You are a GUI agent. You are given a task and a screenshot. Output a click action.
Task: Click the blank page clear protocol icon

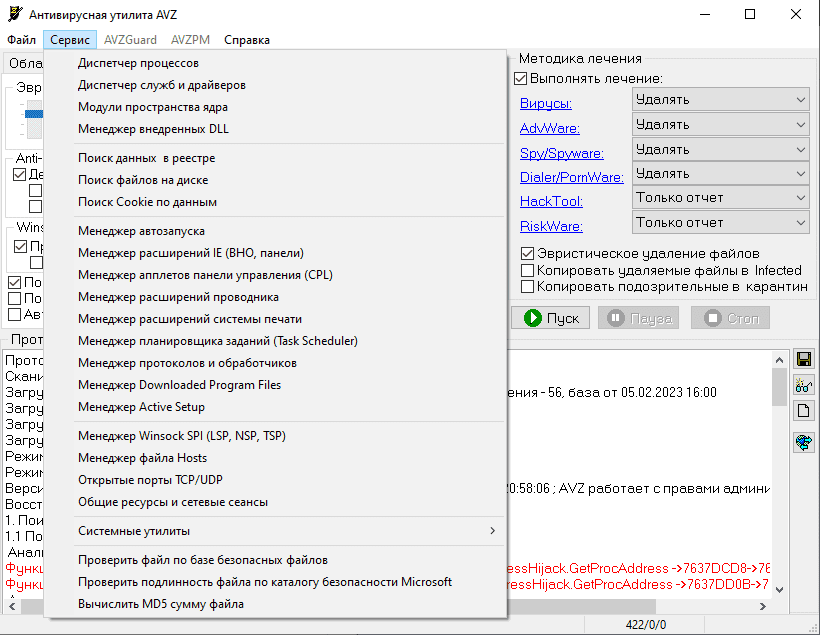tap(804, 411)
